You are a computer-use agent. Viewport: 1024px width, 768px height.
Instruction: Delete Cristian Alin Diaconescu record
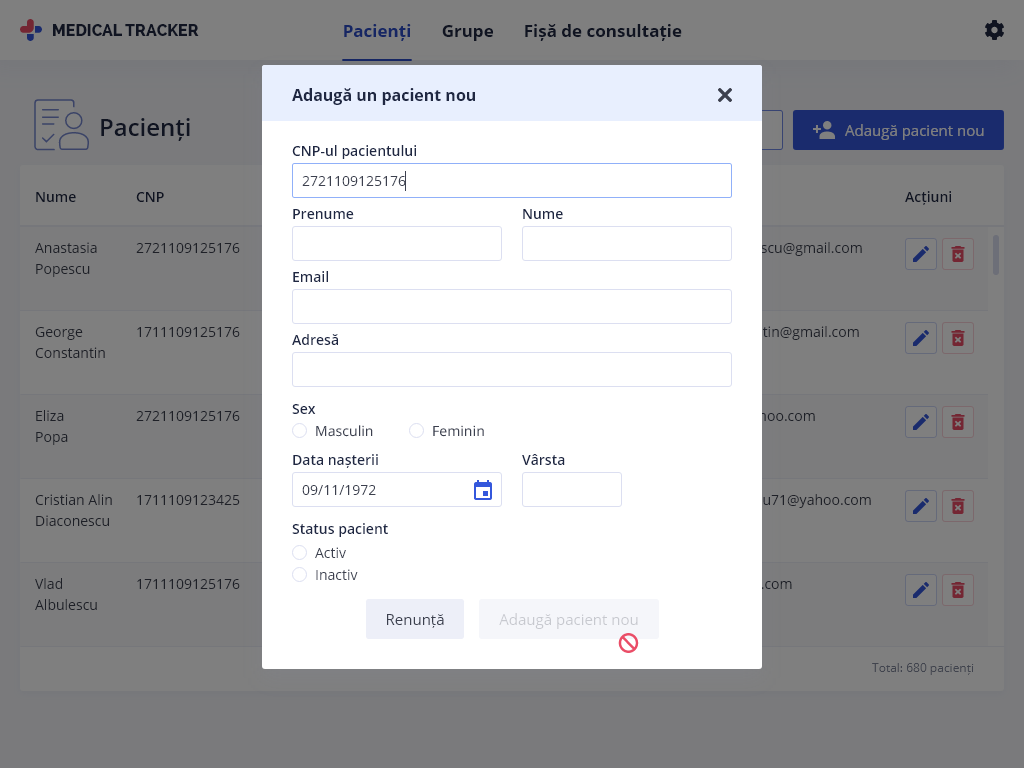point(957,506)
